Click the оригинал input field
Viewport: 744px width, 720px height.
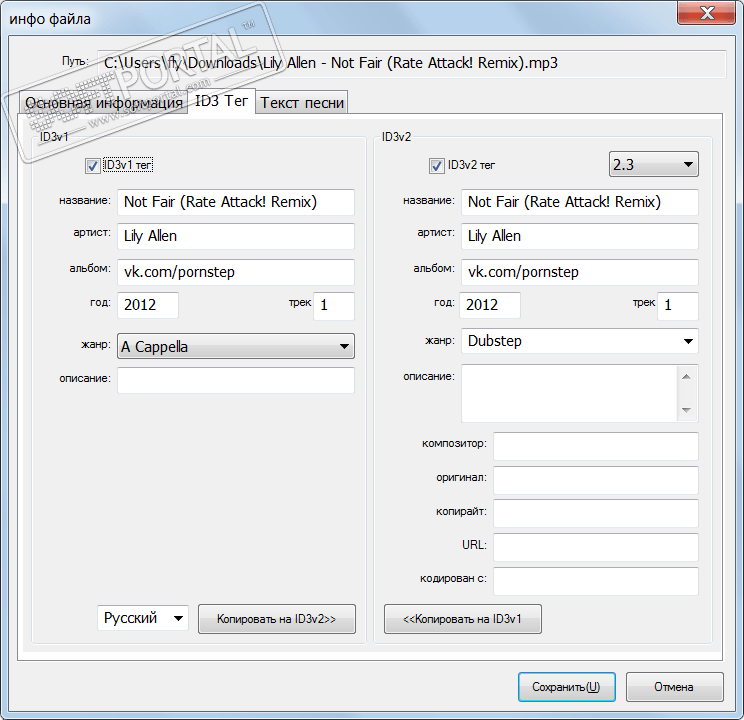coord(595,480)
